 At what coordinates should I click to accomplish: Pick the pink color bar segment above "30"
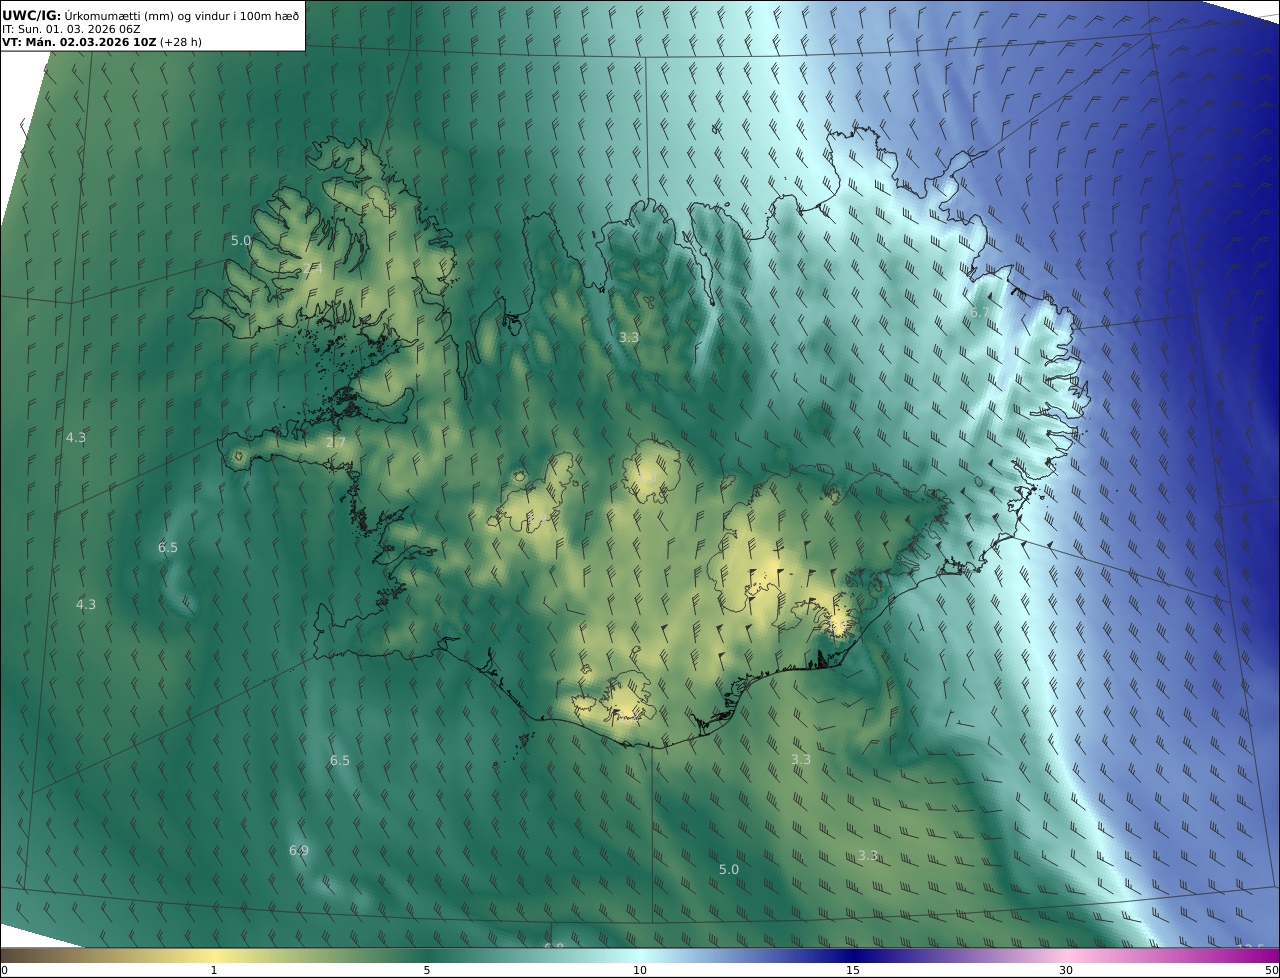(x=1066, y=955)
